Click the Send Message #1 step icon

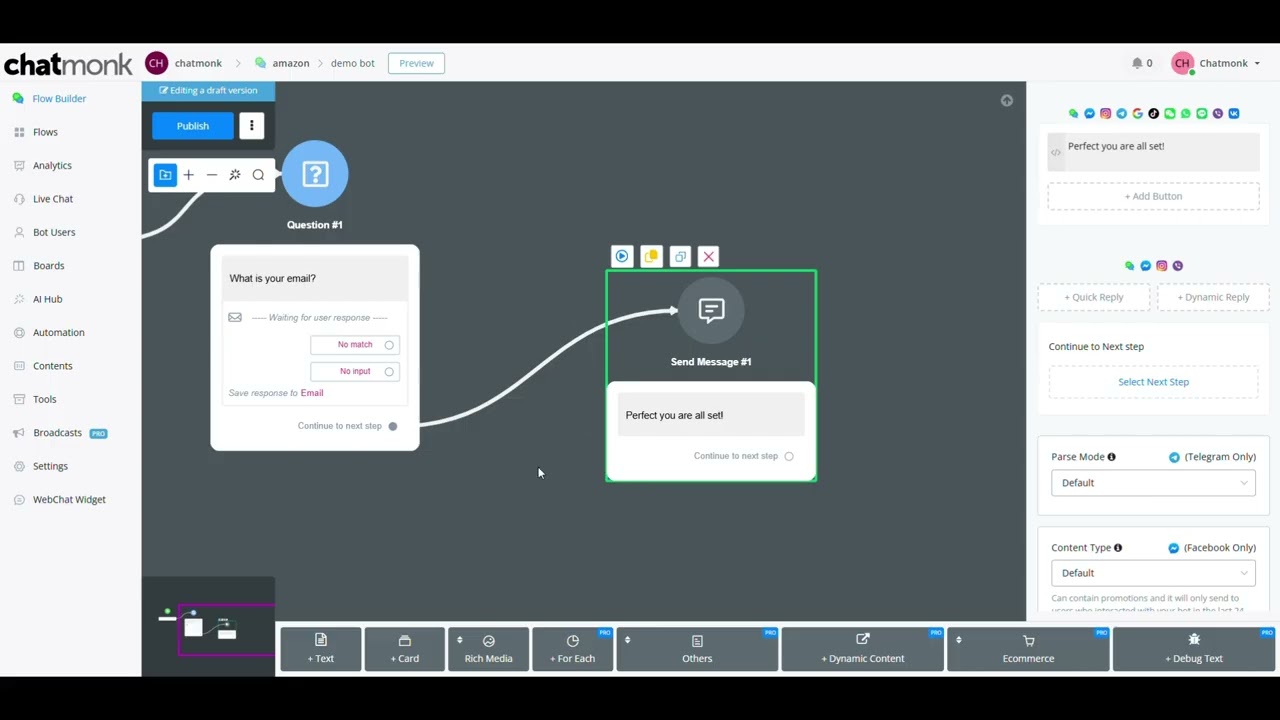tap(711, 310)
